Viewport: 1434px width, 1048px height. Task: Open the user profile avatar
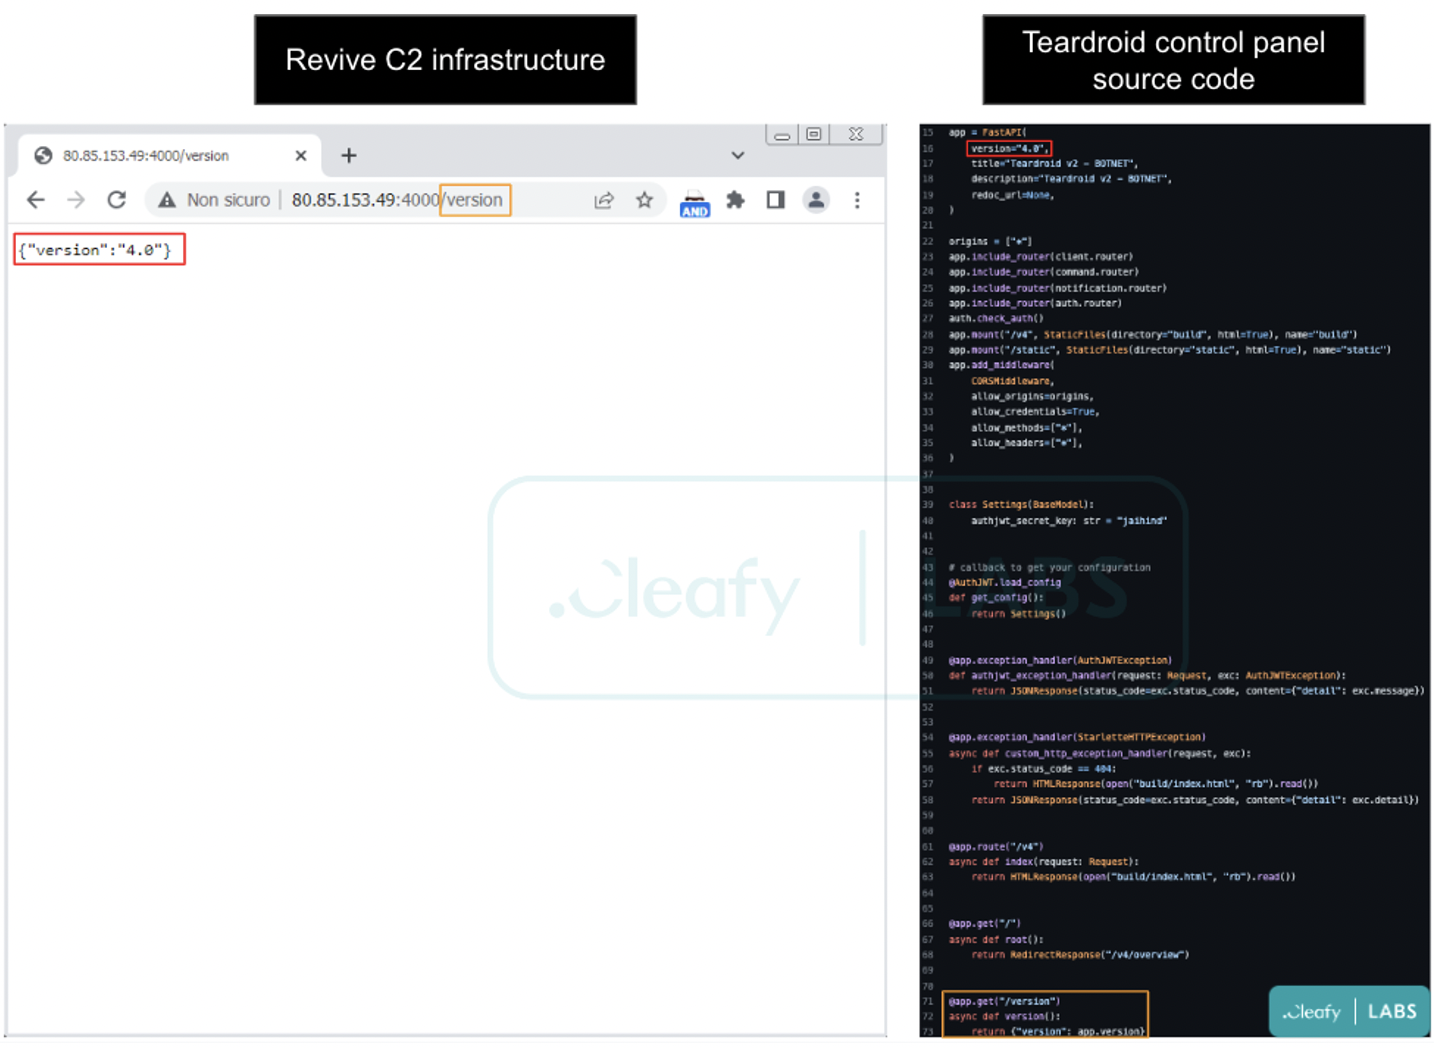point(817,200)
